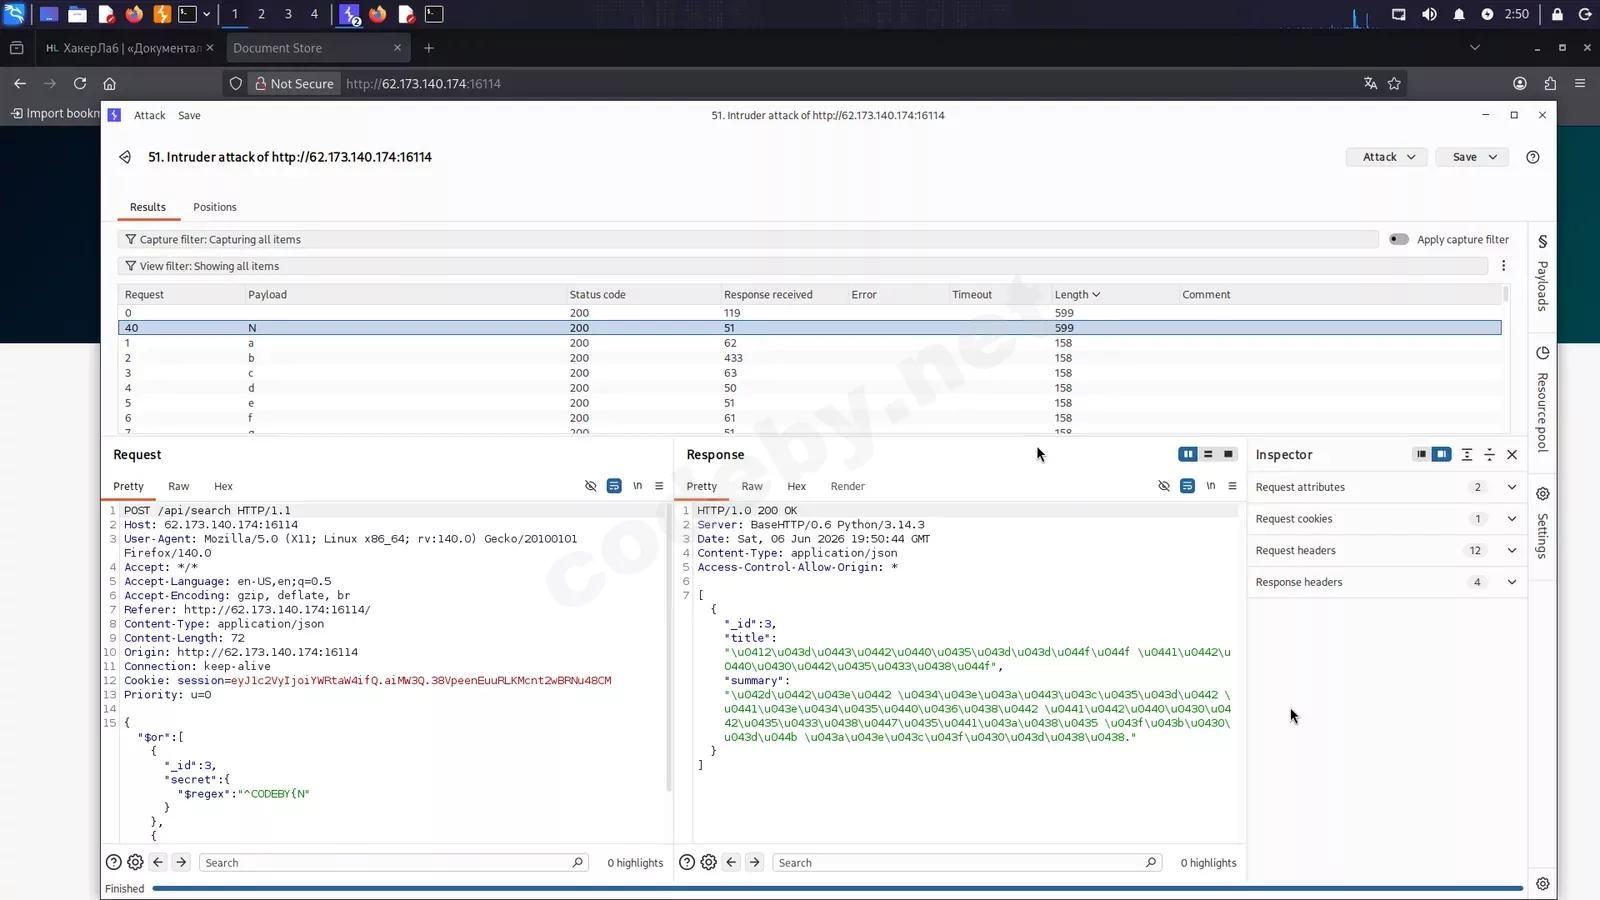This screenshot has width=1600, height=900.
Task: Go back with the arrow beside the attack title
Action: [125, 157]
